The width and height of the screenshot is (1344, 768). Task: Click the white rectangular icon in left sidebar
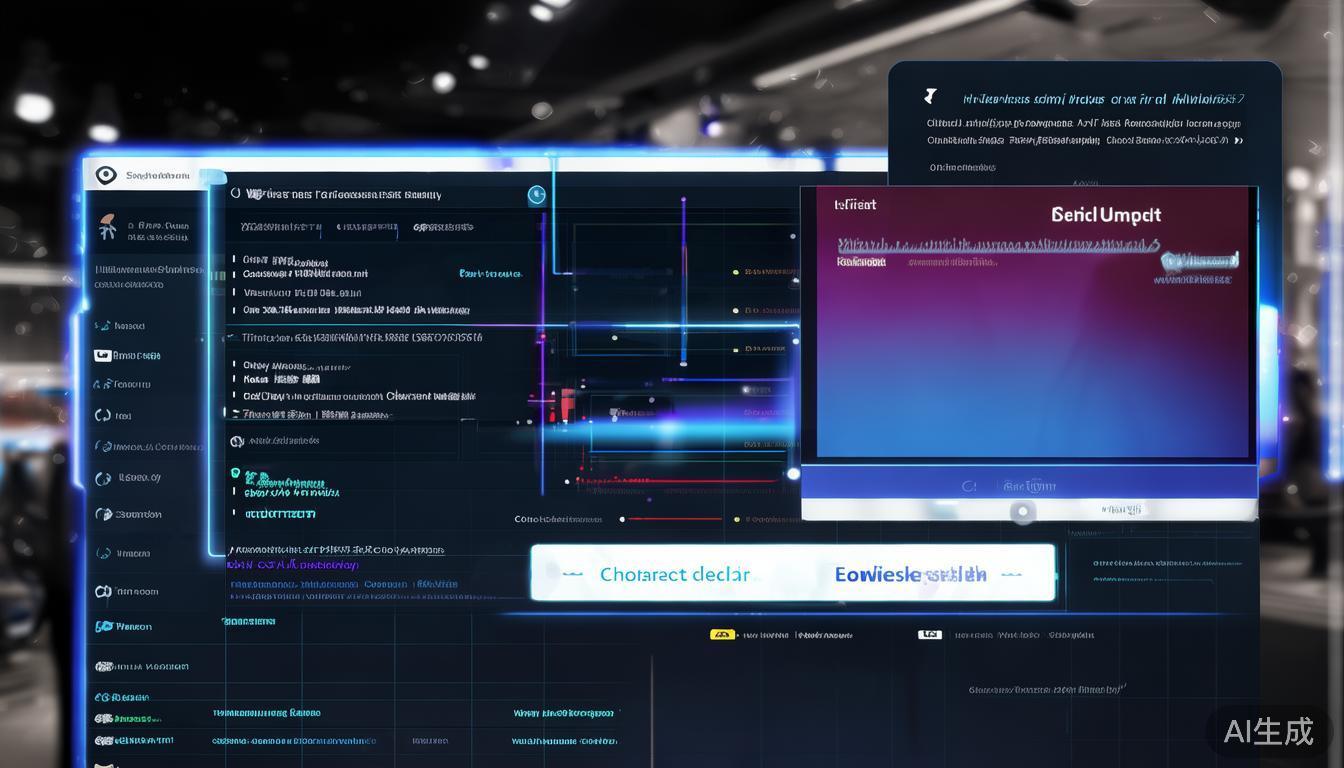click(102, 355)
